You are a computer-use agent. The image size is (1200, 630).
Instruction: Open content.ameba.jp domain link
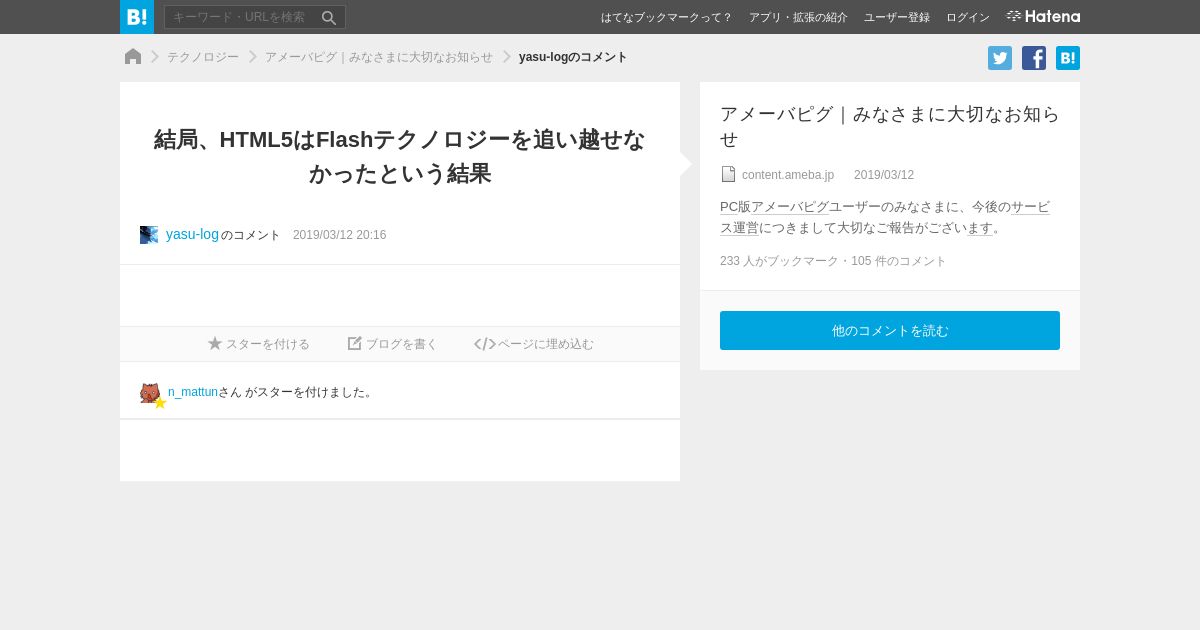pyautogui.click(x=788, y=175)
